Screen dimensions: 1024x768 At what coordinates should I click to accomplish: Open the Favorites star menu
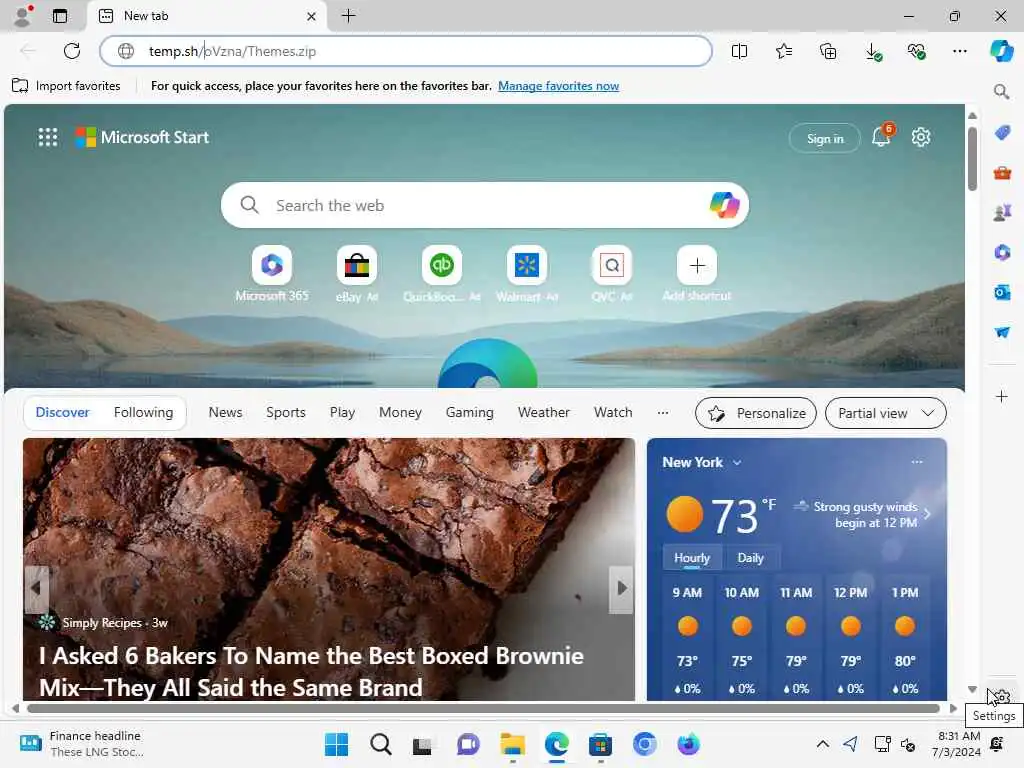pos(784,51)
